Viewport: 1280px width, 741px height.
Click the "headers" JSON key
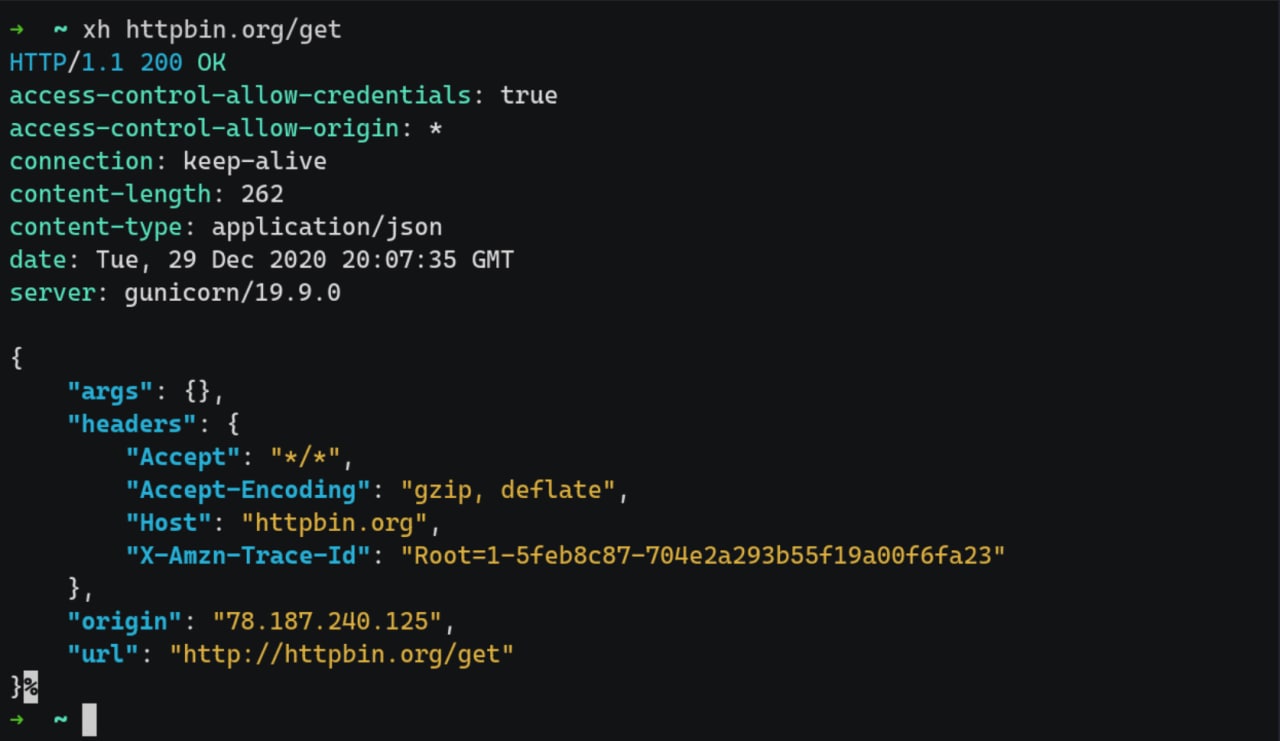[x=133, y=424]
